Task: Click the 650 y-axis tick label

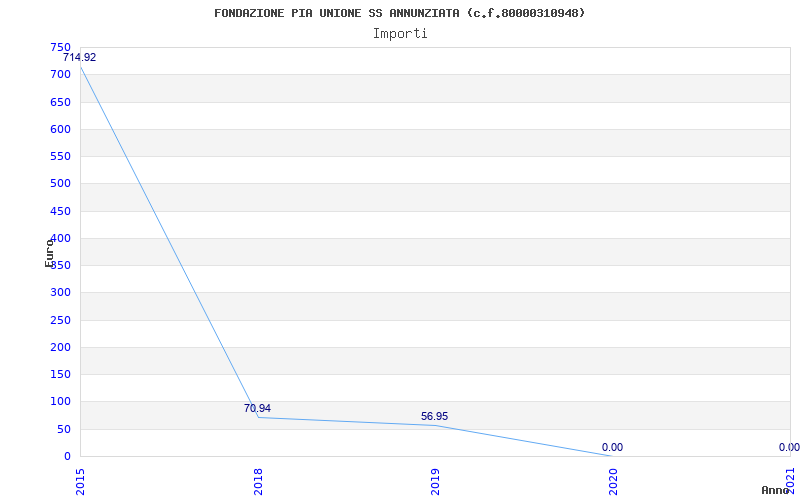Action: pyautogui.click(x=60, y=102)
